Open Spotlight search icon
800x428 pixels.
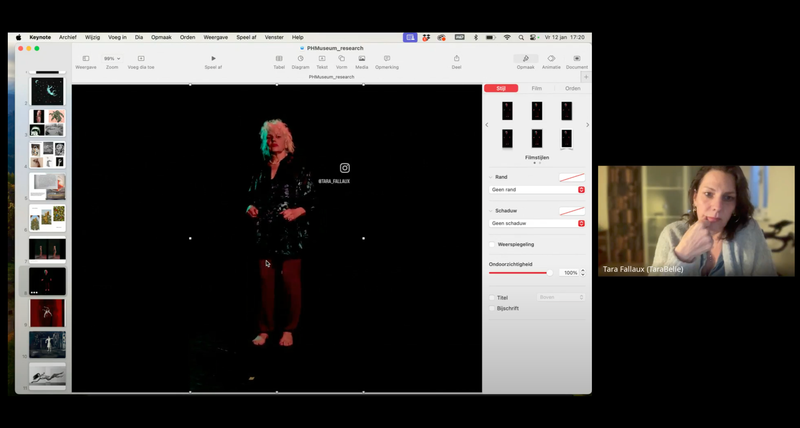(x=521, y=37)
